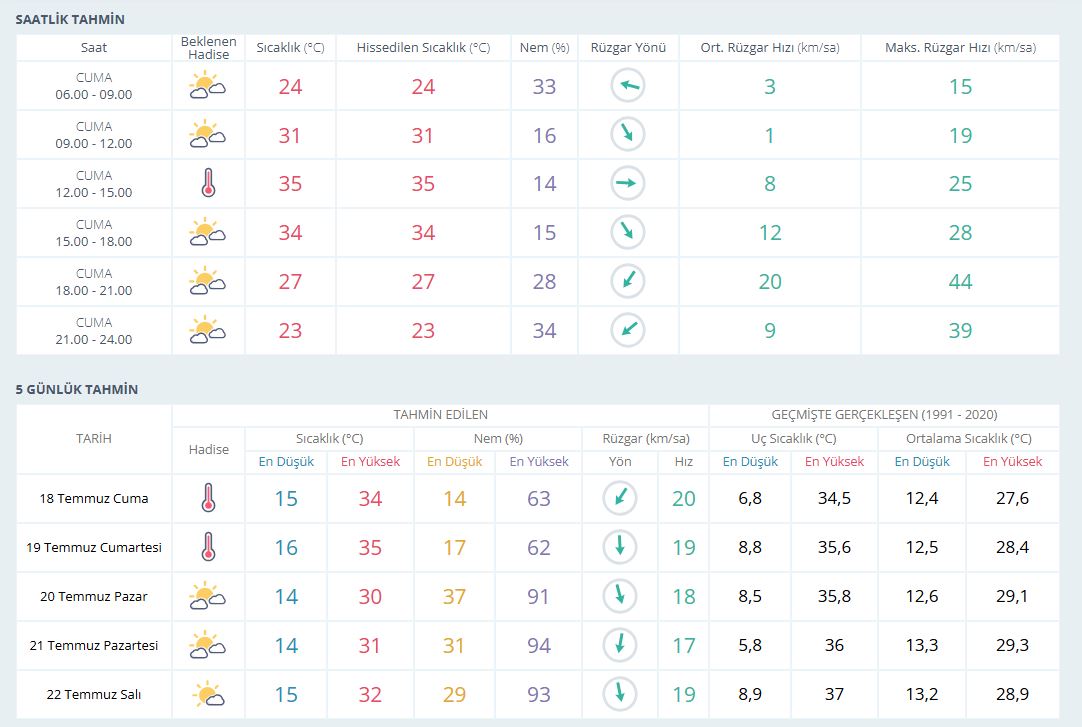This screenshot has width=1082, height=727.
Task: Click the 5 GÜNLÜK TAHMİN section heading
Action: pyautogui.click(x=77, y=389)
